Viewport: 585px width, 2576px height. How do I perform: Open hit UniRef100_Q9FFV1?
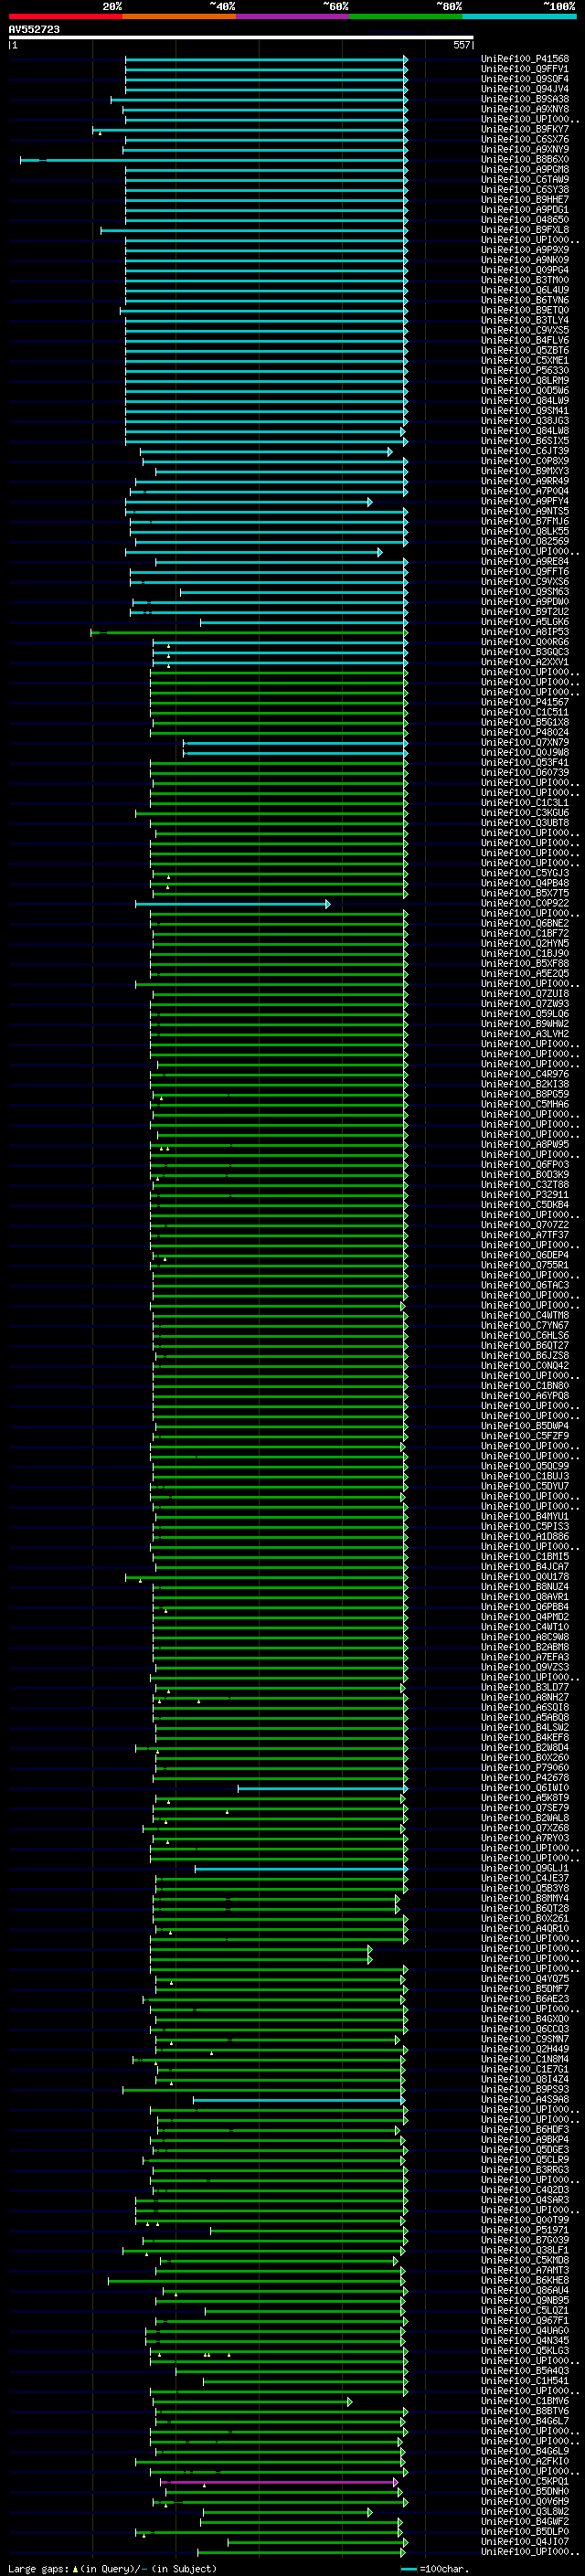click(x=525, y=69)
